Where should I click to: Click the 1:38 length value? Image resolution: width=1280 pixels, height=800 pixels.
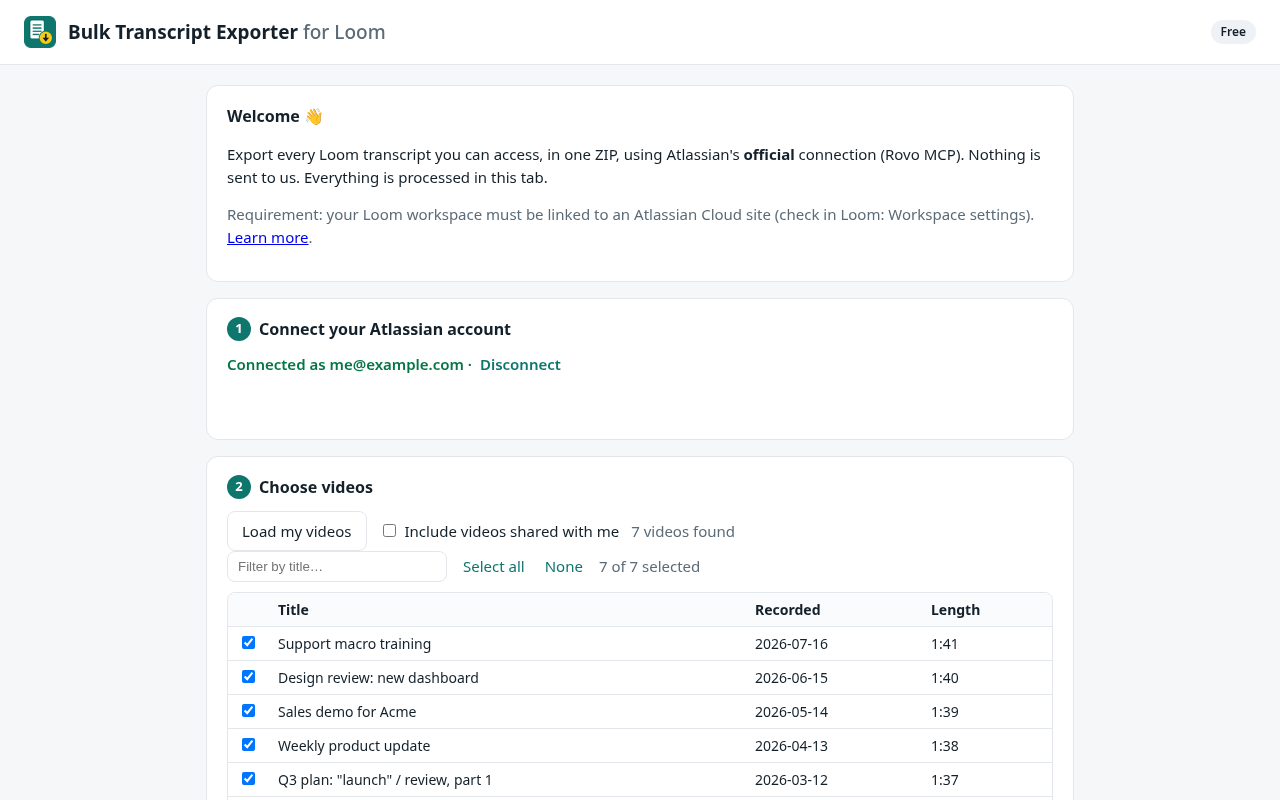[944, 746]
